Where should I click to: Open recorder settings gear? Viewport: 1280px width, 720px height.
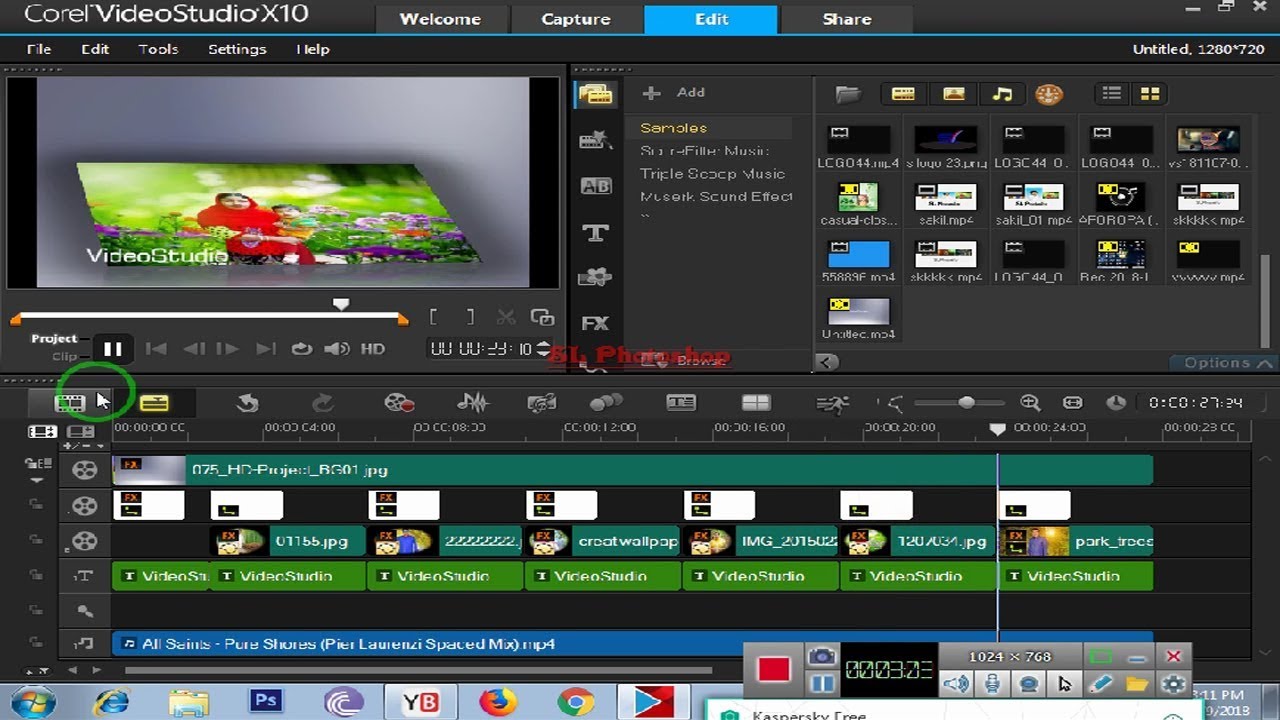point(1173,685)
